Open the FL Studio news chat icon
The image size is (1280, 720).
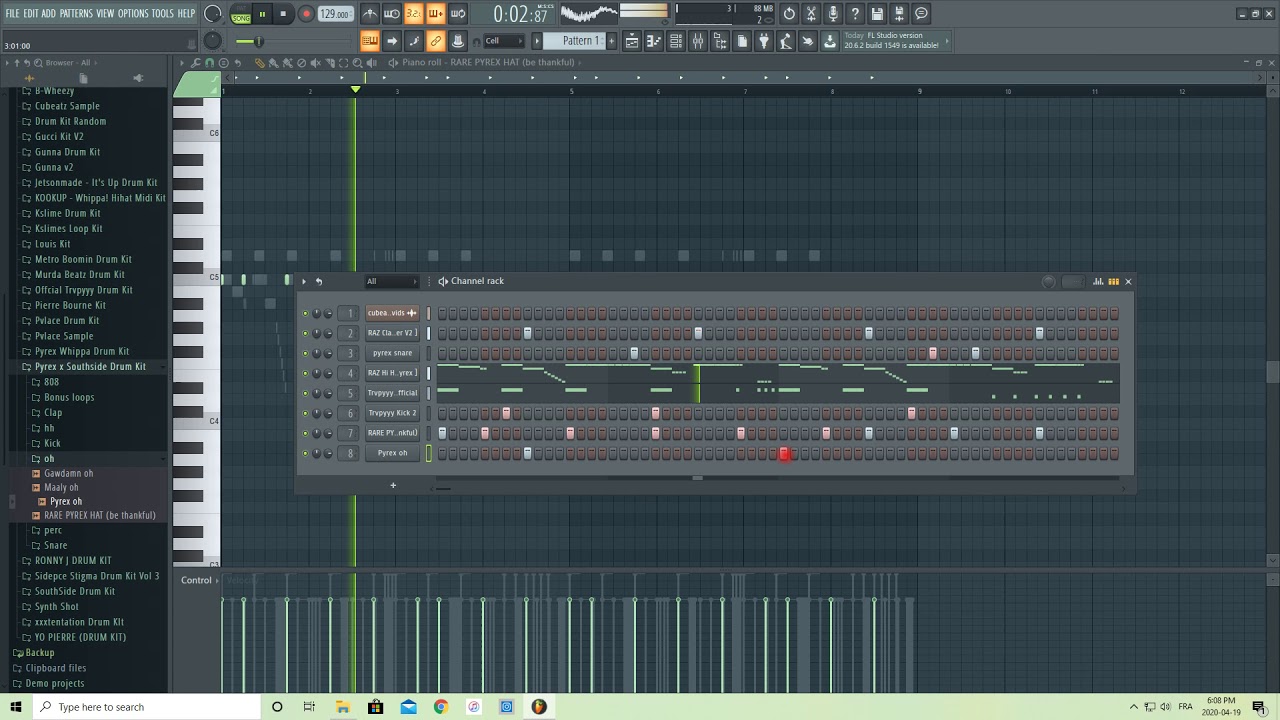pos(921,14)
